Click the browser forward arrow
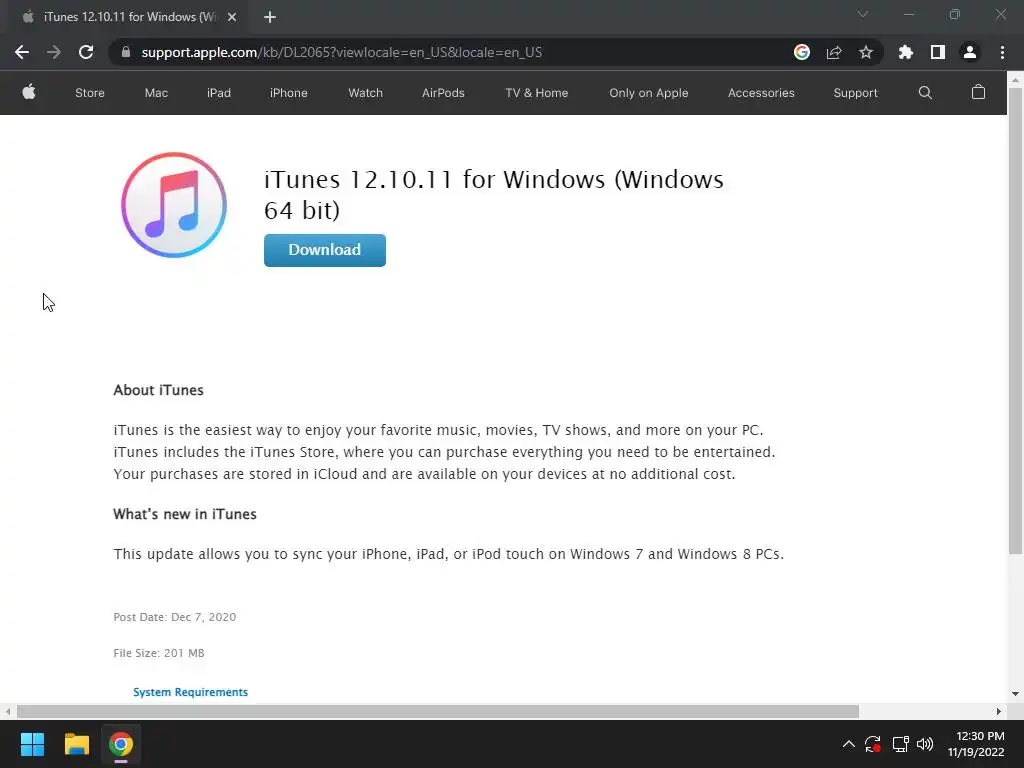This screenshot has height=768, width=1024. tap(54, 52)
